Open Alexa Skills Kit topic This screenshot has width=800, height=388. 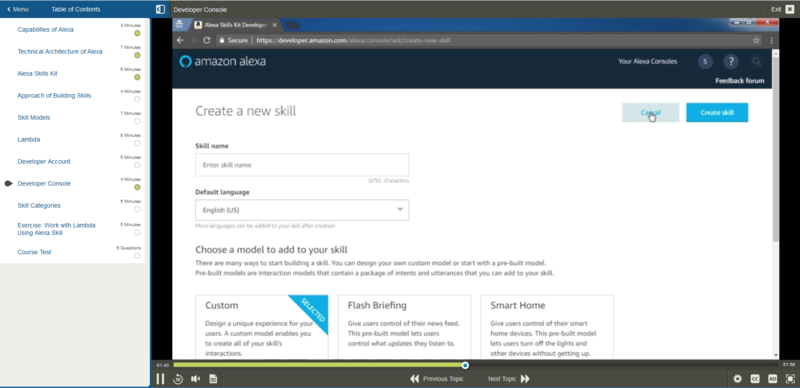tap(37, 74)
